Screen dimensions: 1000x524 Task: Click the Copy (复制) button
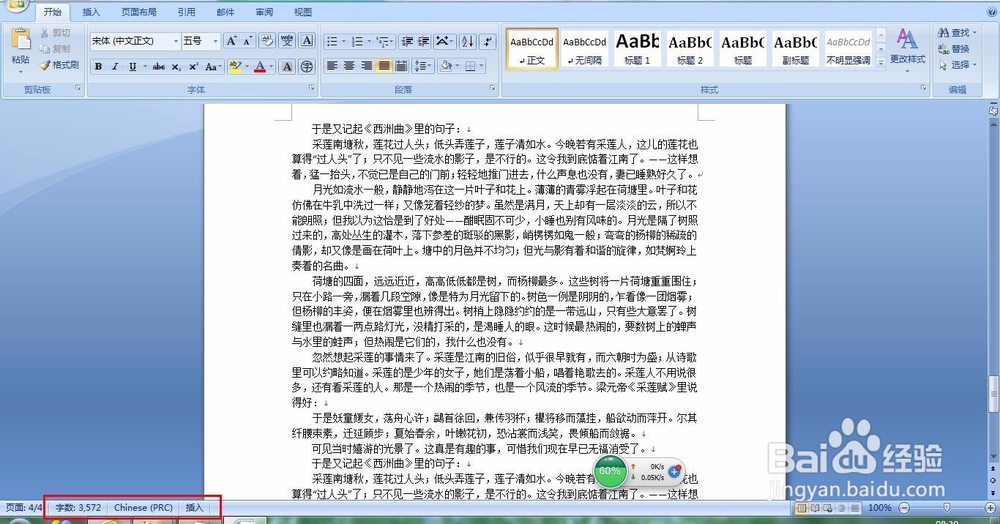pyautogui.click(x=55, y=48)
